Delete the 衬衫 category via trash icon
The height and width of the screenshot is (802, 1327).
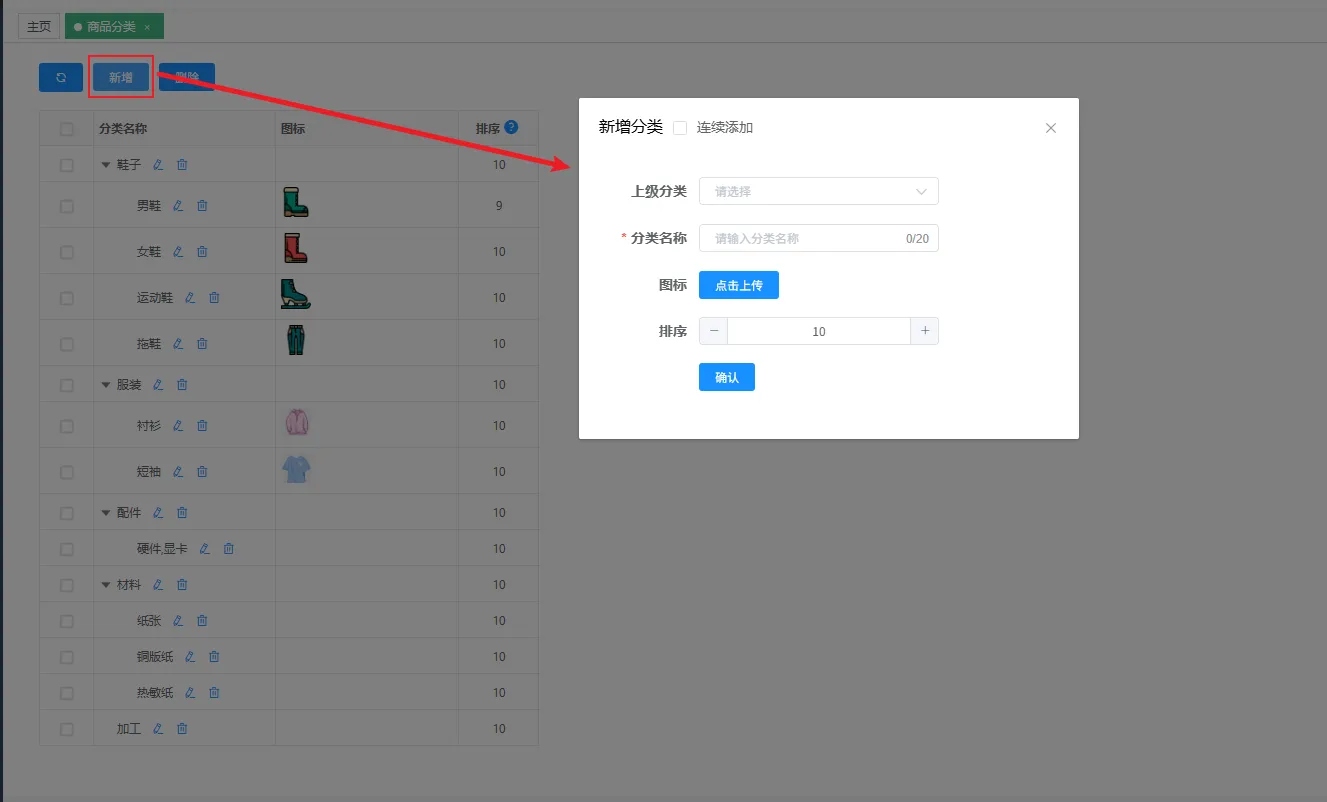tap(202, 426)
